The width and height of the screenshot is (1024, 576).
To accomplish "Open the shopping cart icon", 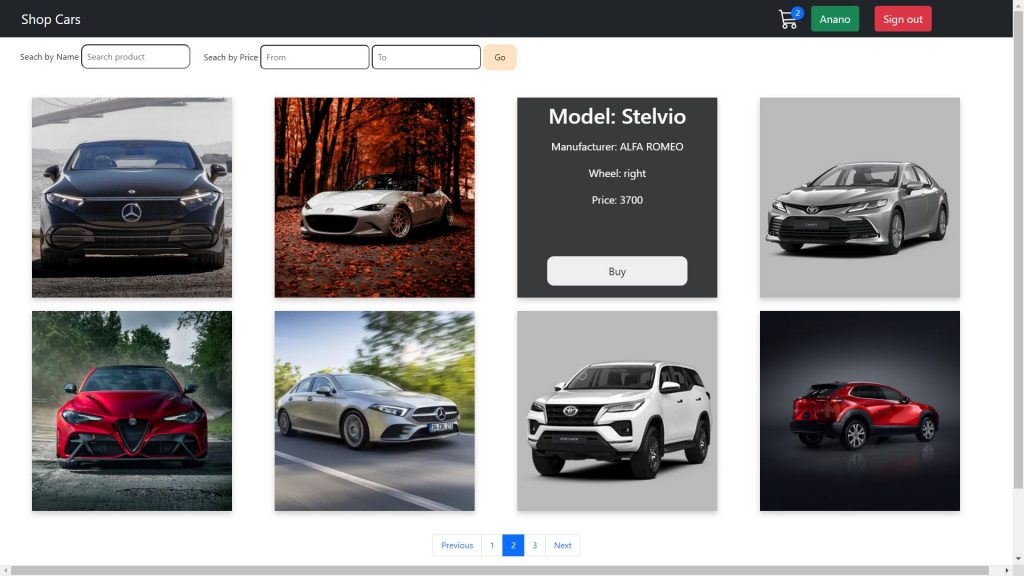I will click(789, 19).
